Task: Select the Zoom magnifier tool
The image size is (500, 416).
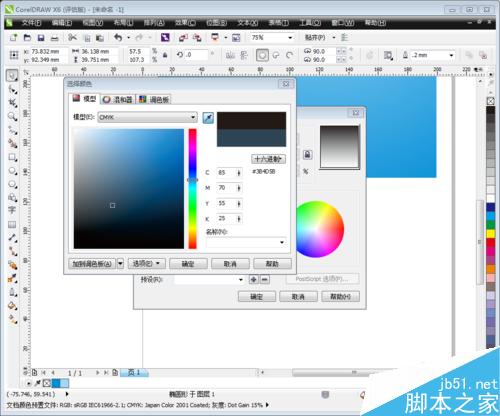Action: point(12,116)
